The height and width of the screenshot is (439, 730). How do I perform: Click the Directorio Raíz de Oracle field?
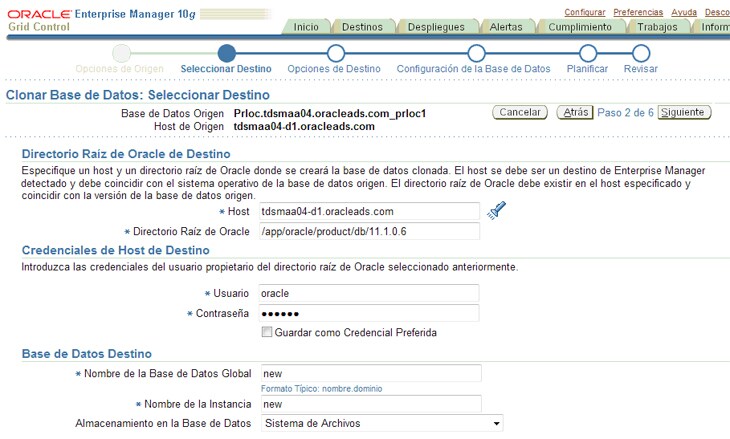(x=369, y=231)
